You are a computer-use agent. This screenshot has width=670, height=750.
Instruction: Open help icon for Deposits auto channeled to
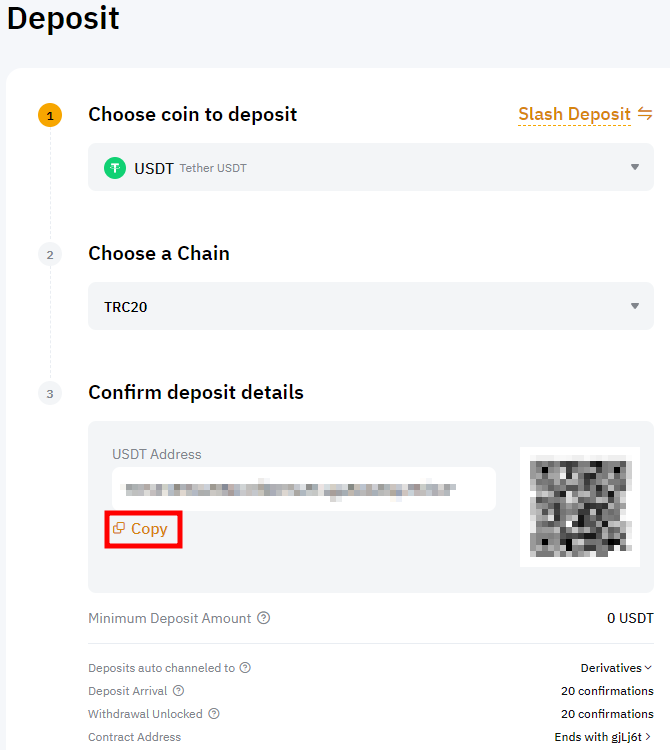[245, 668]
